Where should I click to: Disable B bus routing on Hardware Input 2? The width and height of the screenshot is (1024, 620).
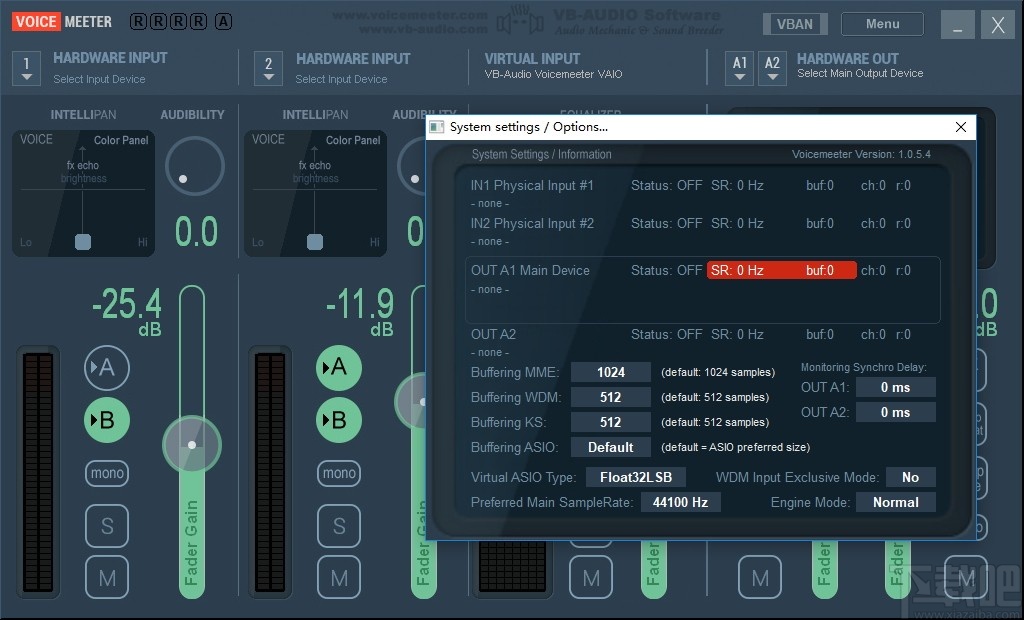tap(339, 420)
